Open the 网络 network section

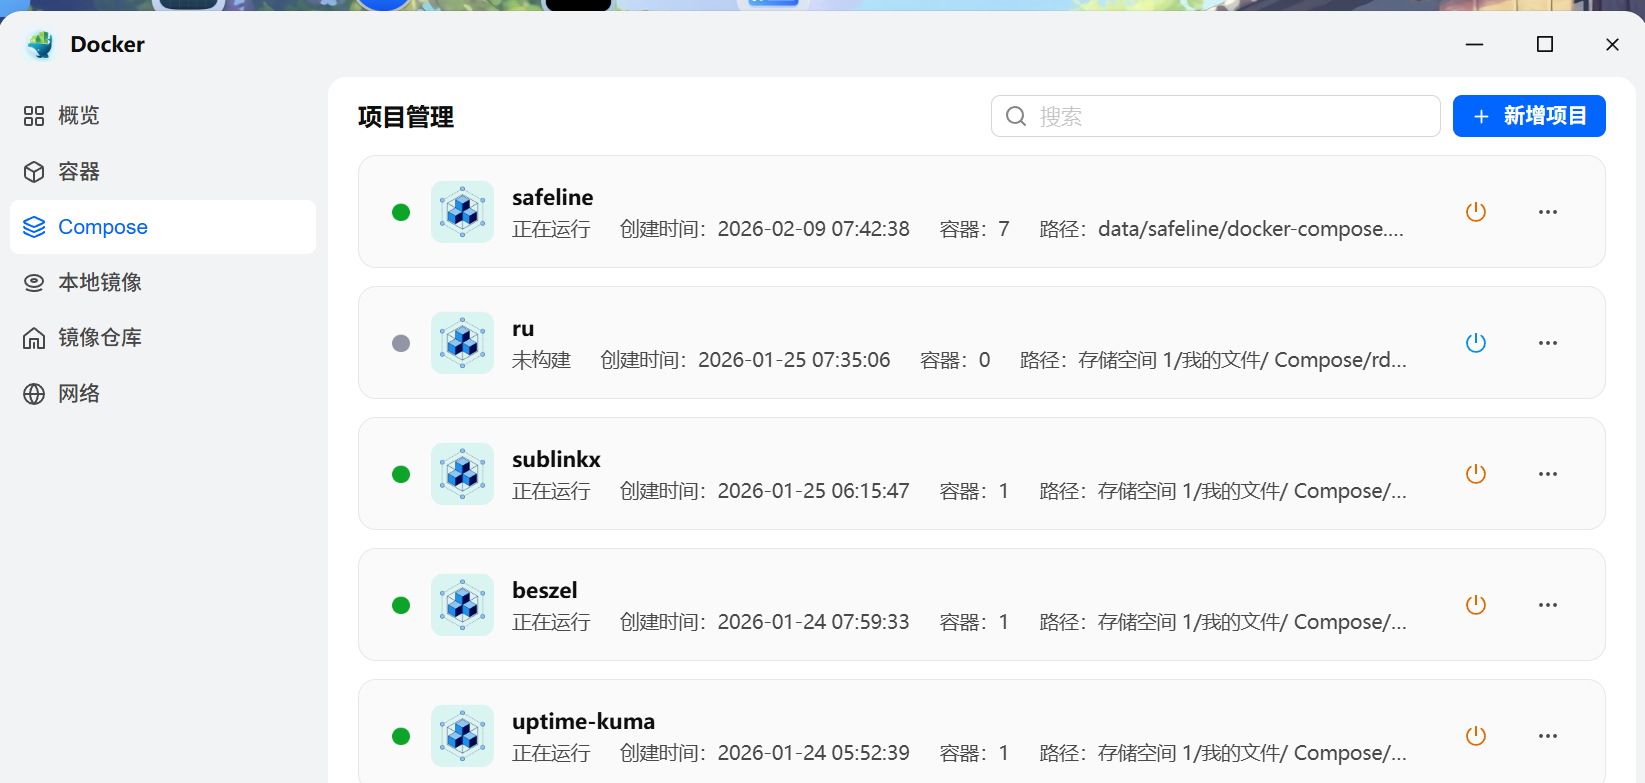coord(163,394)
